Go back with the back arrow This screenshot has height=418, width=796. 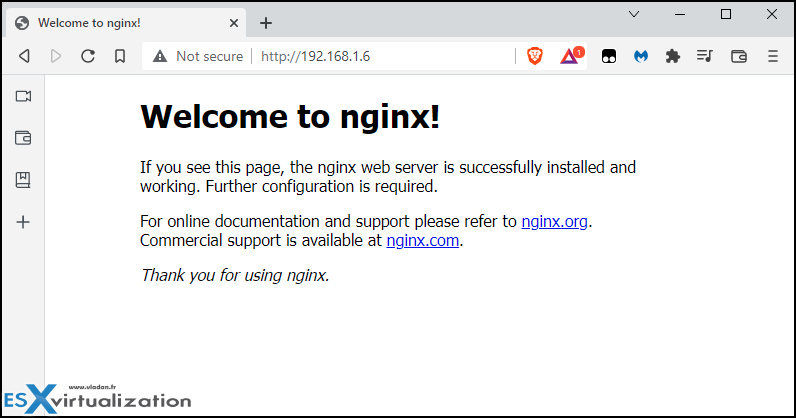click(x=24, y=56)
